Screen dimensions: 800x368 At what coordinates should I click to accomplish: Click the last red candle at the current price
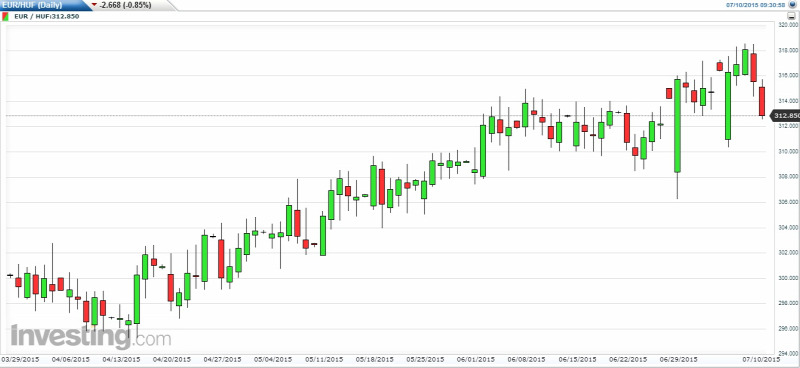tap(762, 102)
